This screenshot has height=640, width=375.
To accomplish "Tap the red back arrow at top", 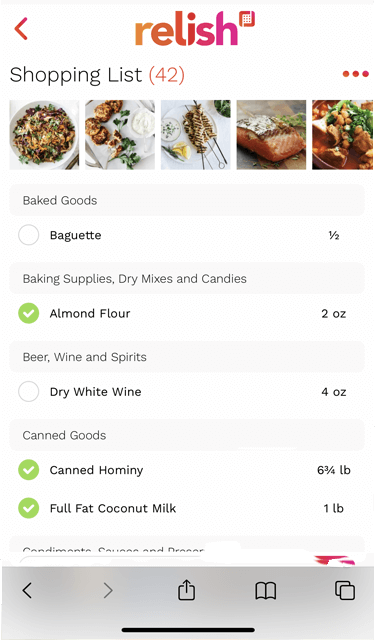I will (x=21, y=29).
